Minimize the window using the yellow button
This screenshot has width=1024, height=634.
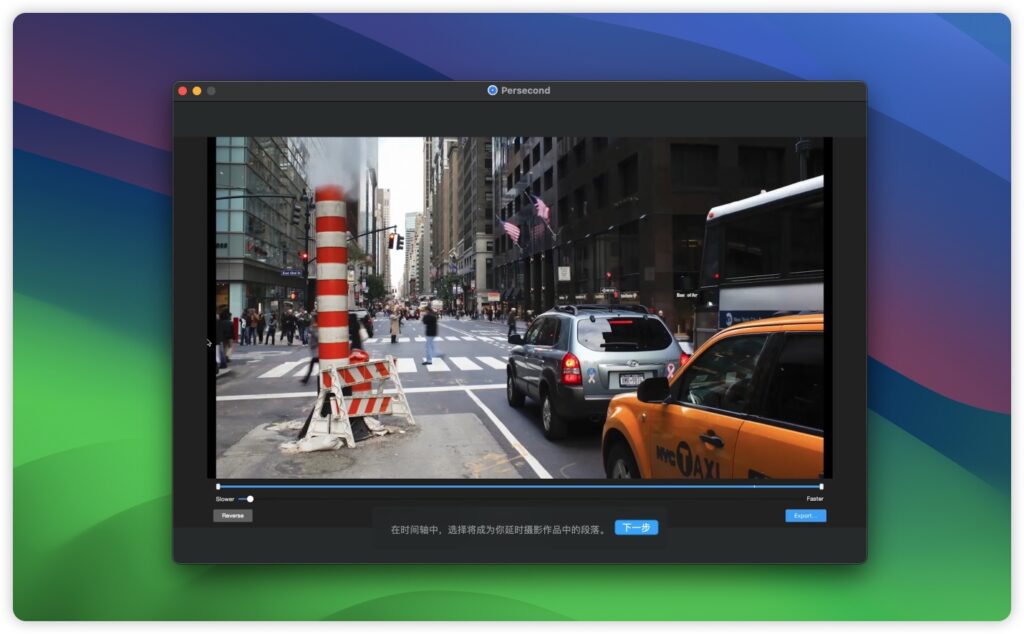click(197, 91)
